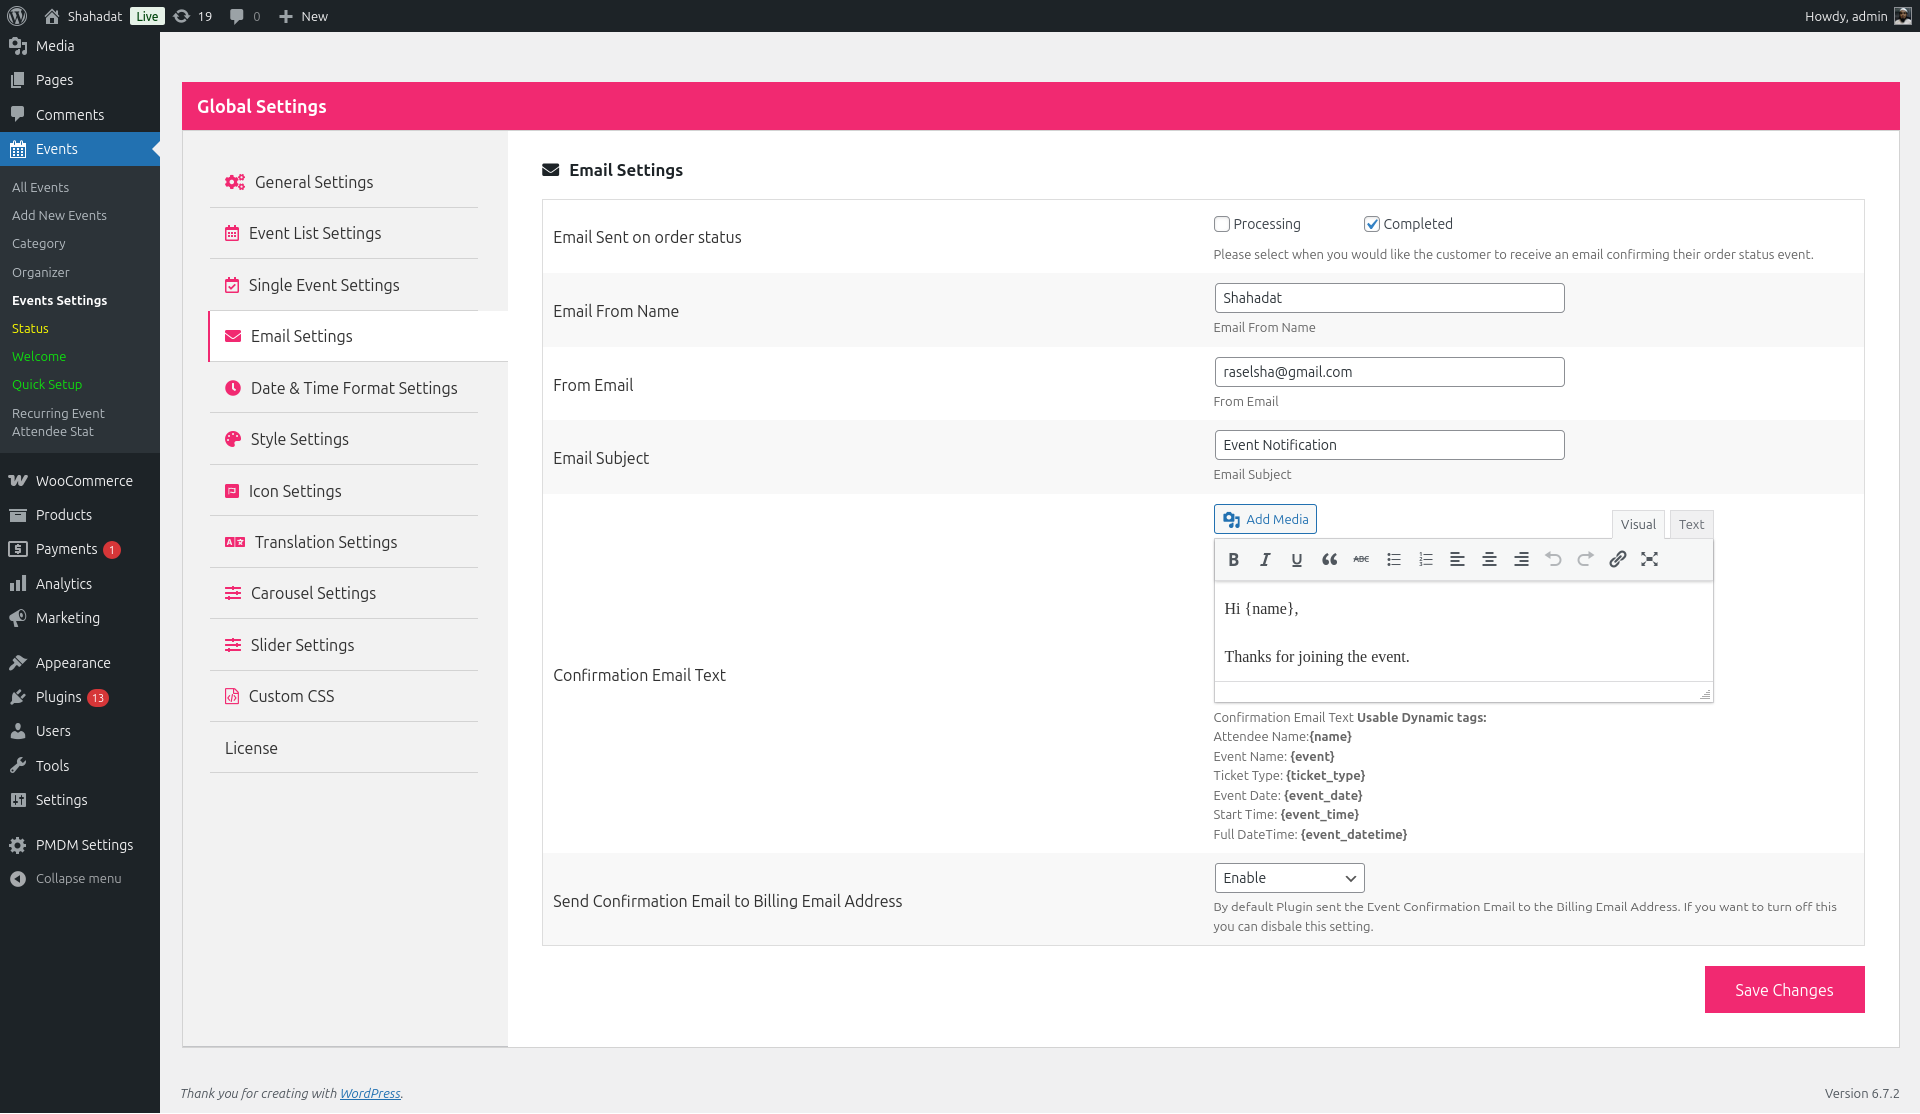
Task: Open Slider Settings tab
Action: pos(344,645)
